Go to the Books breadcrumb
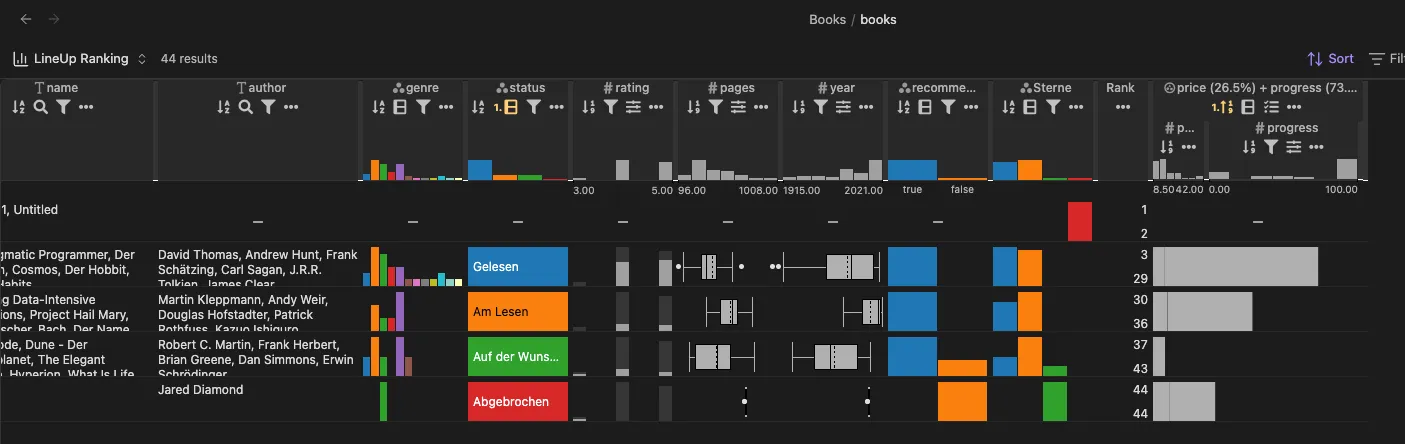 827,19
